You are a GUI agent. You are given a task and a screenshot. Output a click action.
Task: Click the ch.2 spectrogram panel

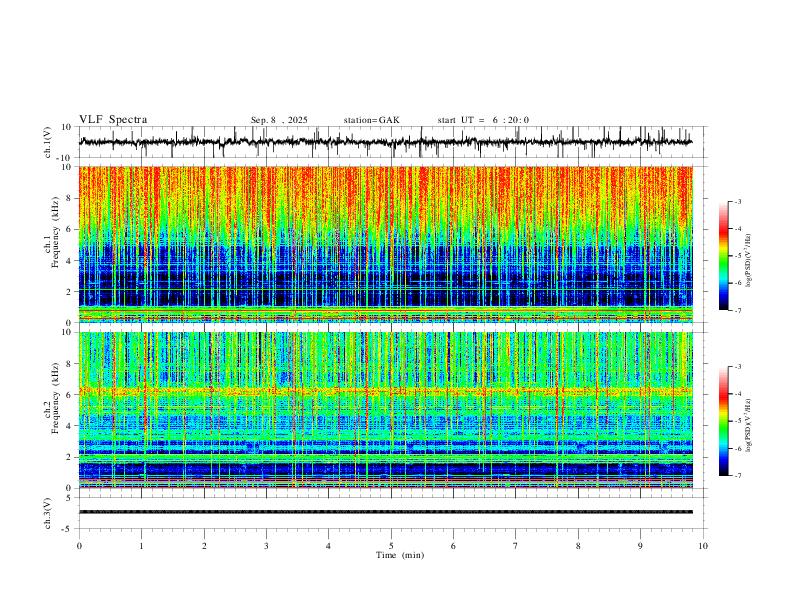point(385,410)
